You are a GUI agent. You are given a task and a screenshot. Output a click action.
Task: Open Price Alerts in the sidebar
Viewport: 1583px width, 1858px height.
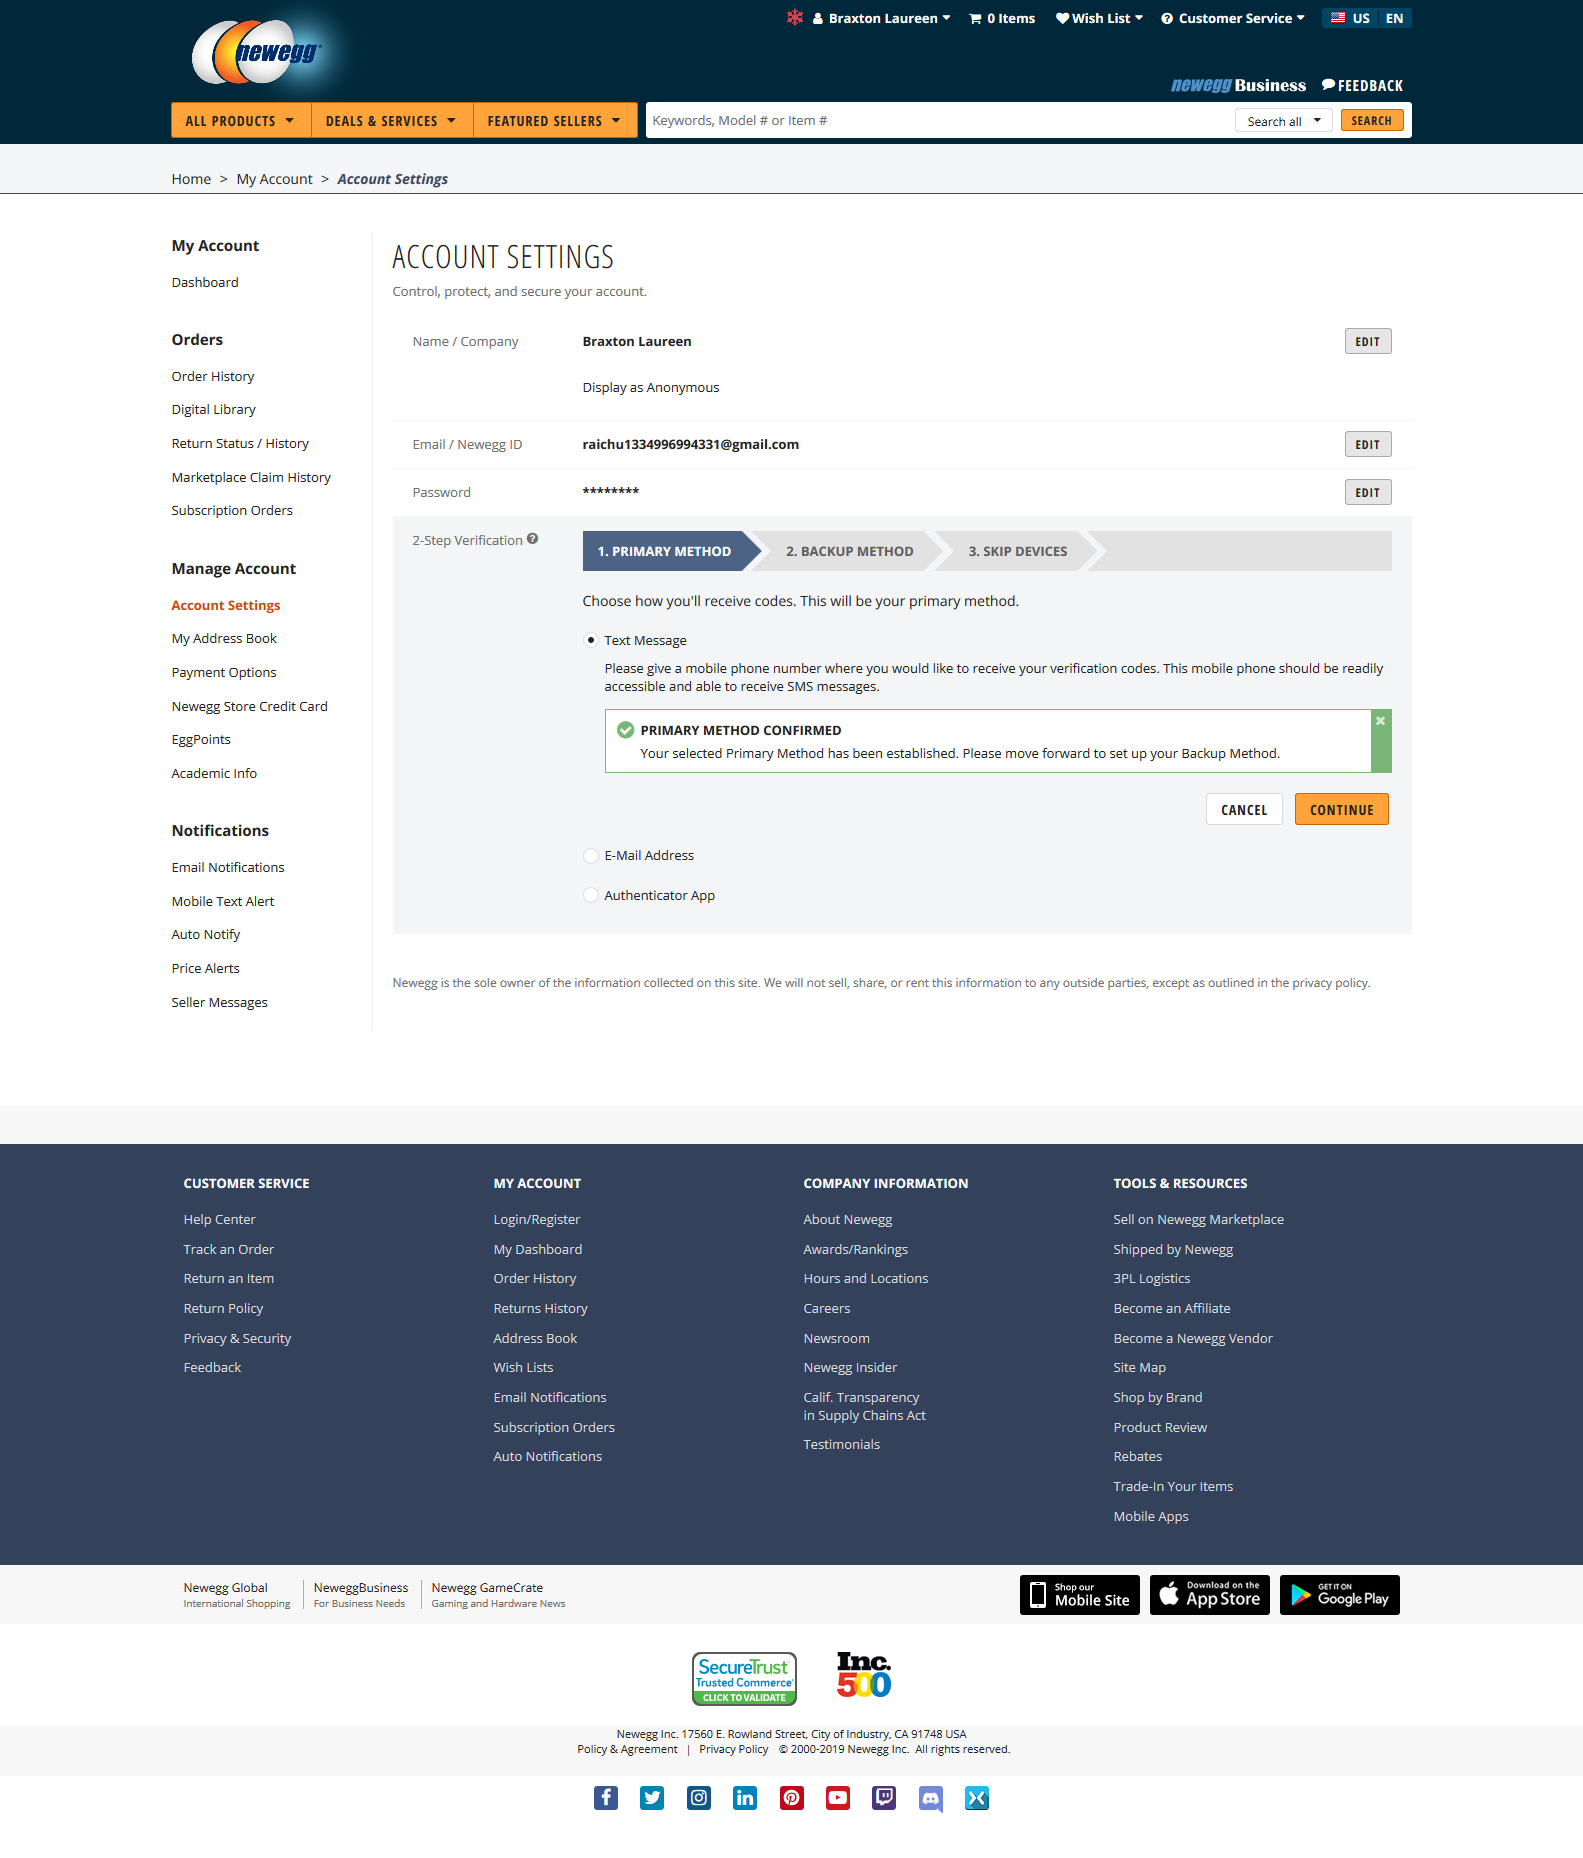pyautogui.click(x=205, y=969)
